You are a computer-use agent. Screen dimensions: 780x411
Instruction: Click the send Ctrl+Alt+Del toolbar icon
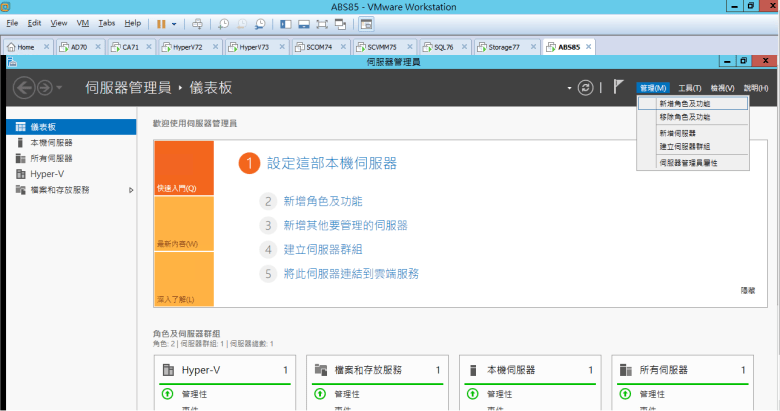tap(197, 23)
